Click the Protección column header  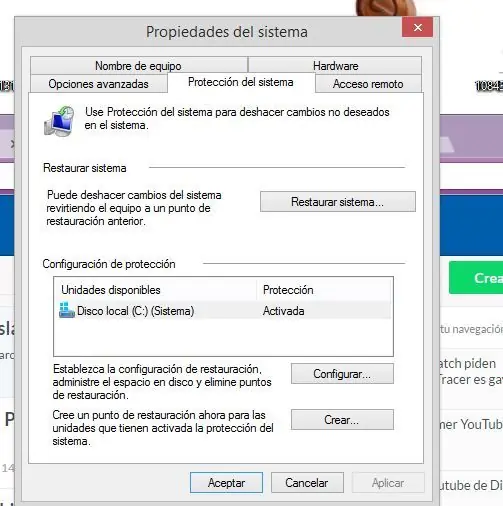[324, 290]
